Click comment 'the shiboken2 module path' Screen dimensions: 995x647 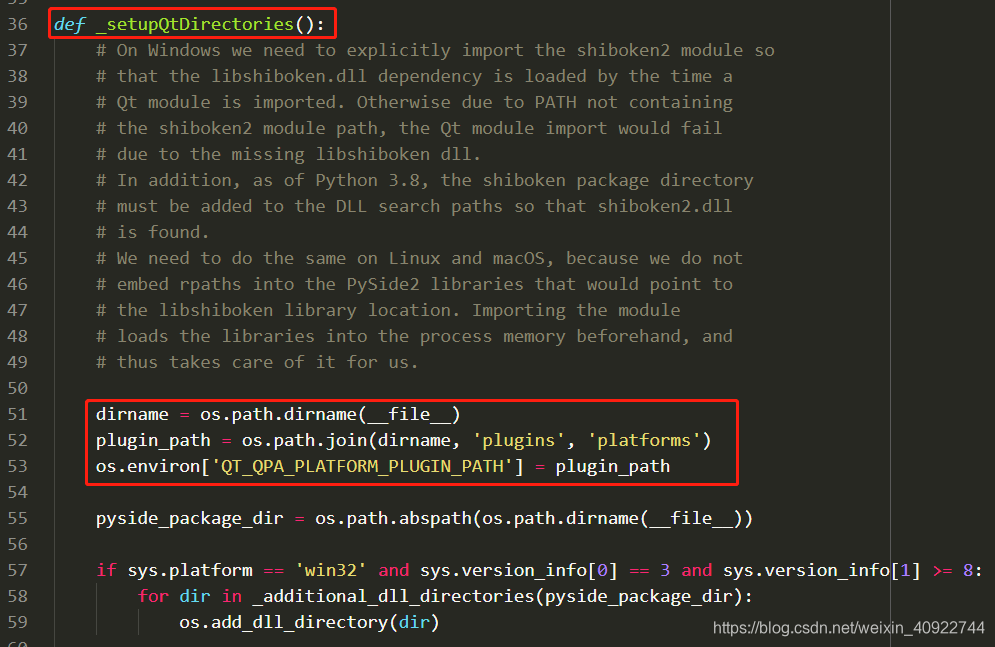[x=409, y=128]
